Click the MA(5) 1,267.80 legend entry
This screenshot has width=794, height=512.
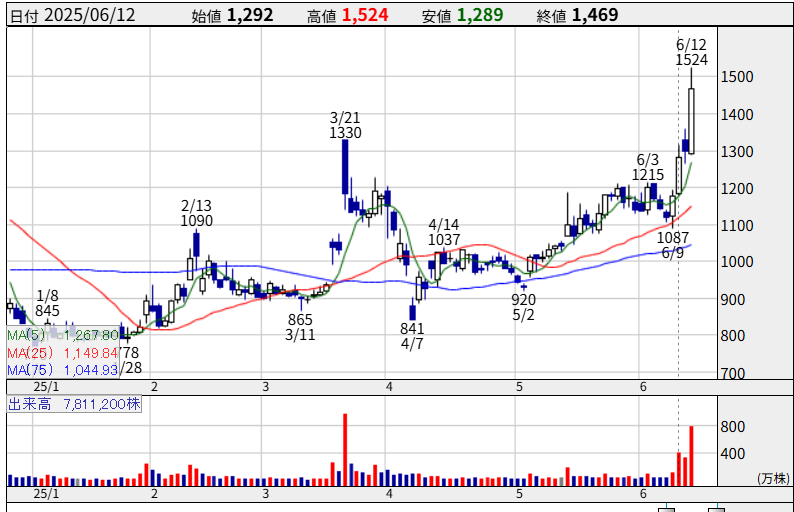63,335
